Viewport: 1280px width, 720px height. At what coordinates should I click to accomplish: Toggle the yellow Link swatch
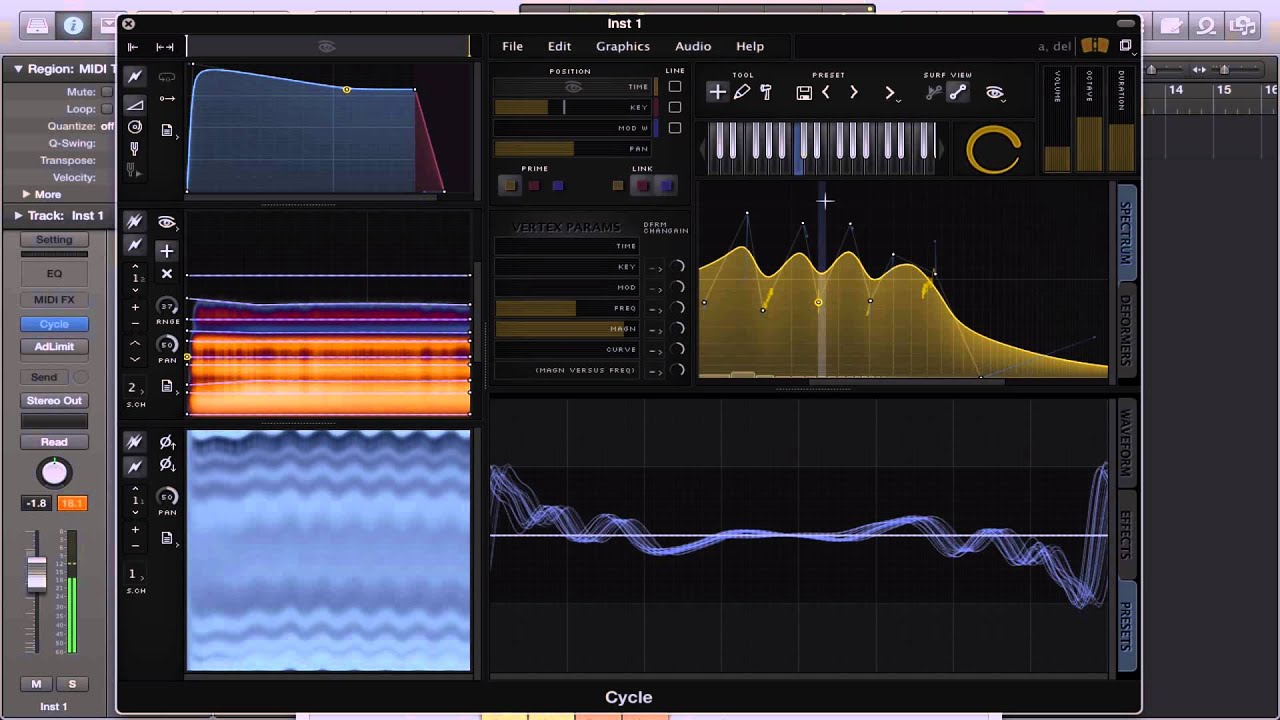[x=618, y=185]
